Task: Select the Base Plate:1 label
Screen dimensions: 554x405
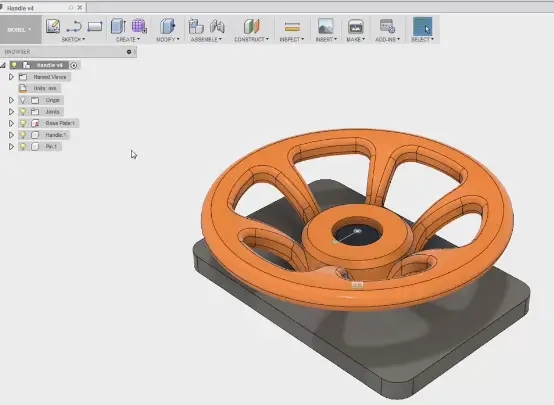Action: 60,123
